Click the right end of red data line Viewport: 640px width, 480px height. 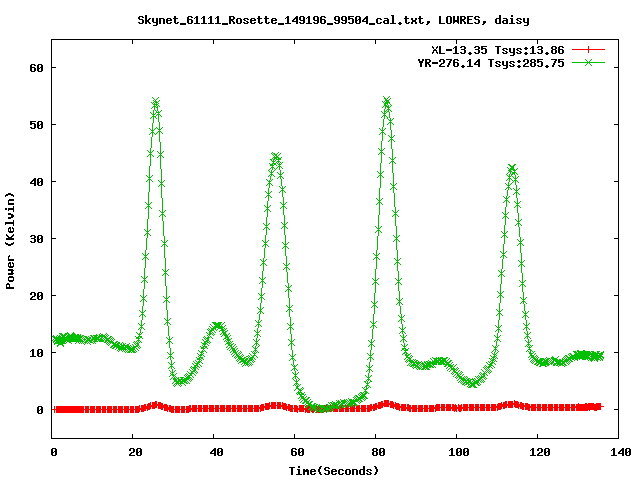[599, 407]
